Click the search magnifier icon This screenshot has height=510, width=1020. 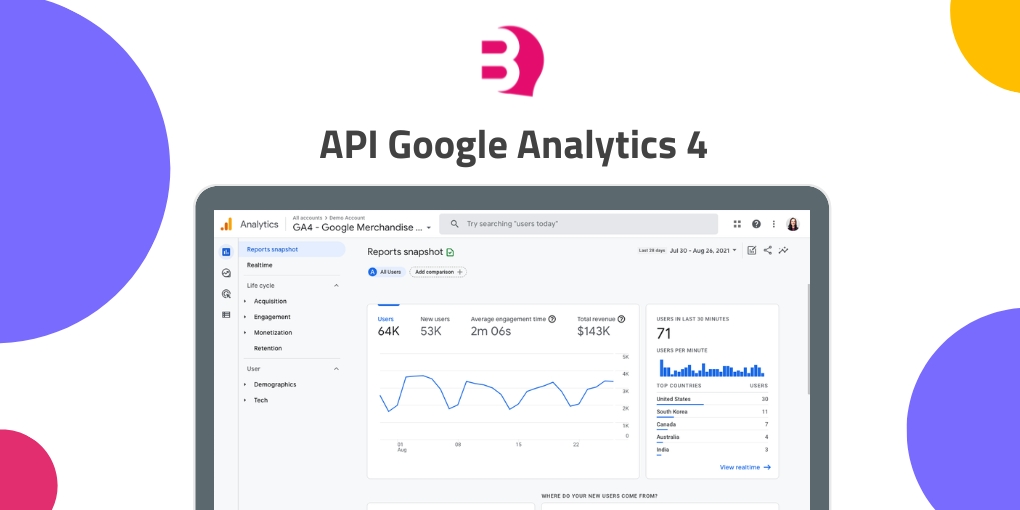(455, 224)
